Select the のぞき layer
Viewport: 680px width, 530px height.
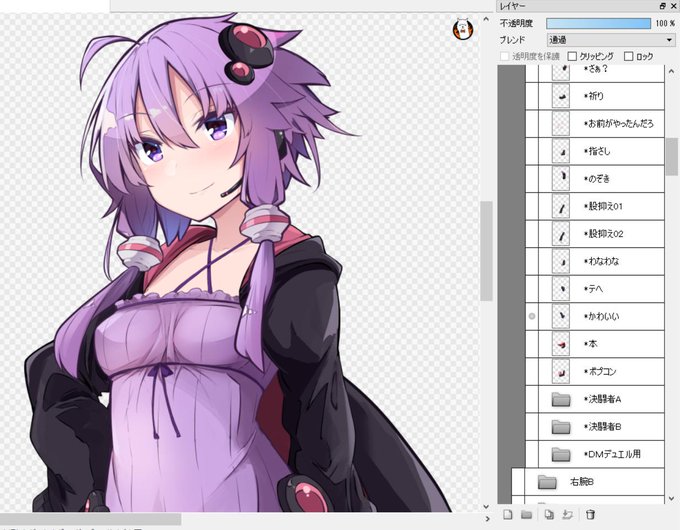[595, 179]
